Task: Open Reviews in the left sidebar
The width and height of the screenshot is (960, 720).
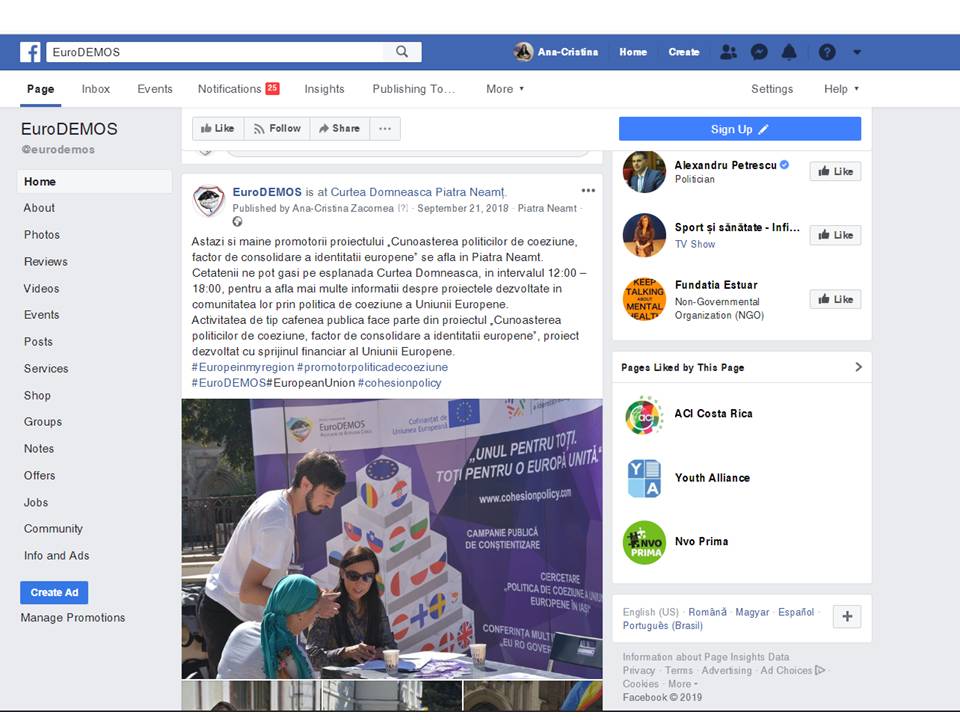Action: 45,262
